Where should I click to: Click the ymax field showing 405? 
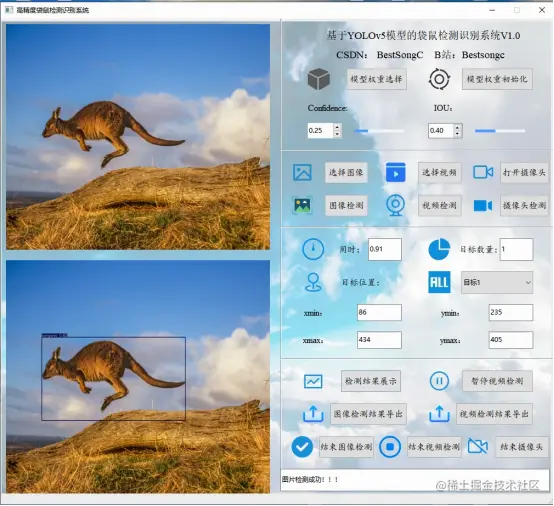tap(511, 340)
